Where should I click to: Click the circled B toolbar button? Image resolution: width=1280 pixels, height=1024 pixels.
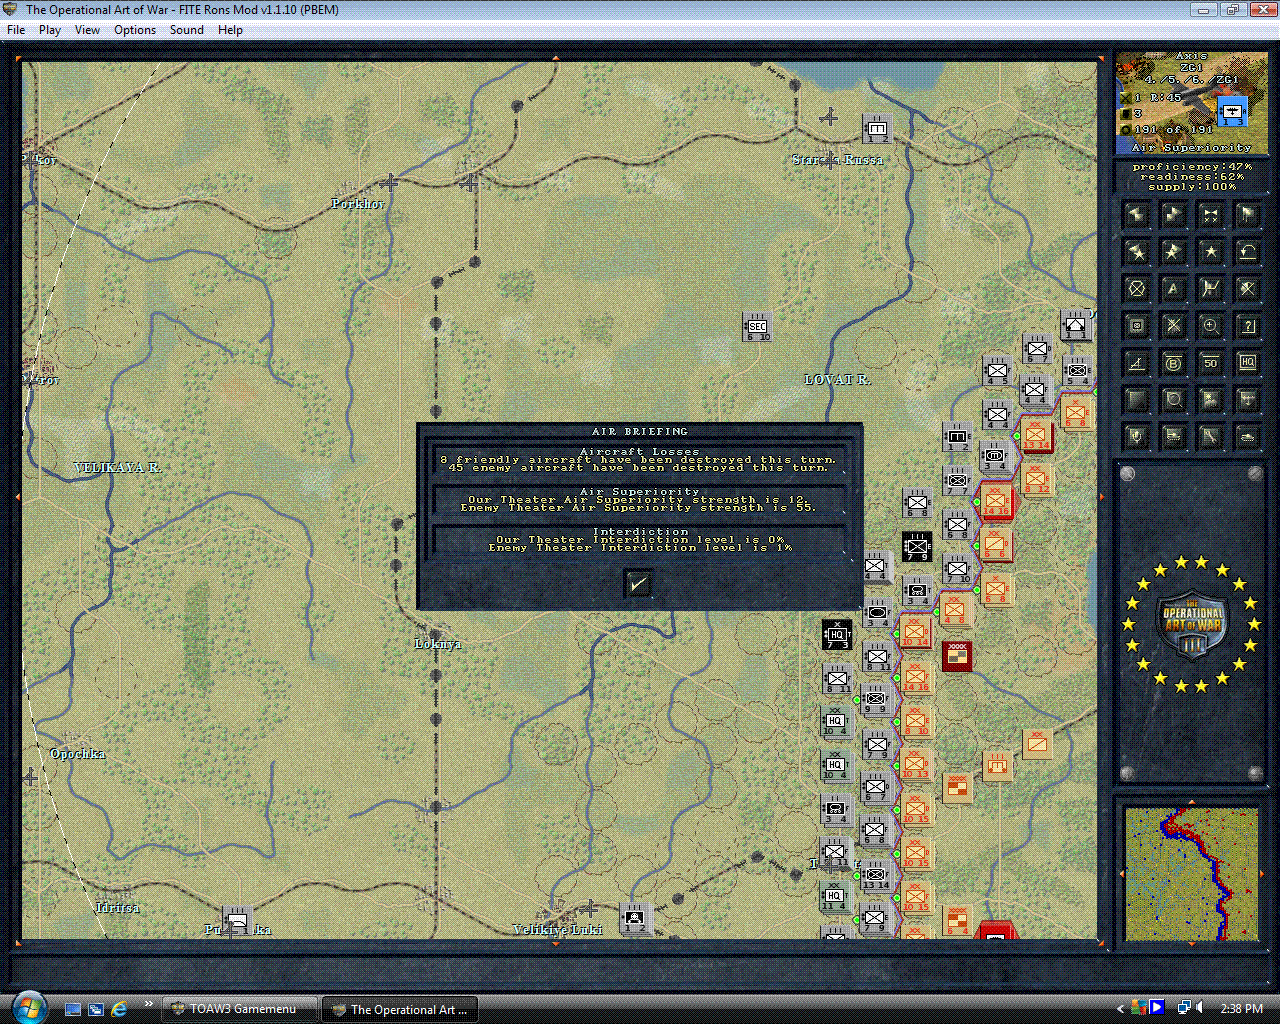(1173, 363)
